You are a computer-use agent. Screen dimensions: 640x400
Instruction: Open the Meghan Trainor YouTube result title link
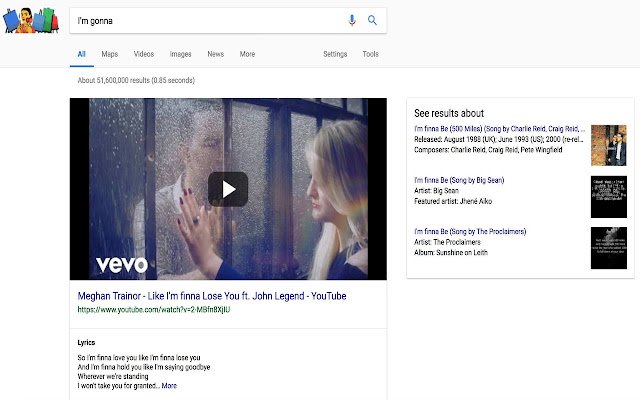(212, 296)
